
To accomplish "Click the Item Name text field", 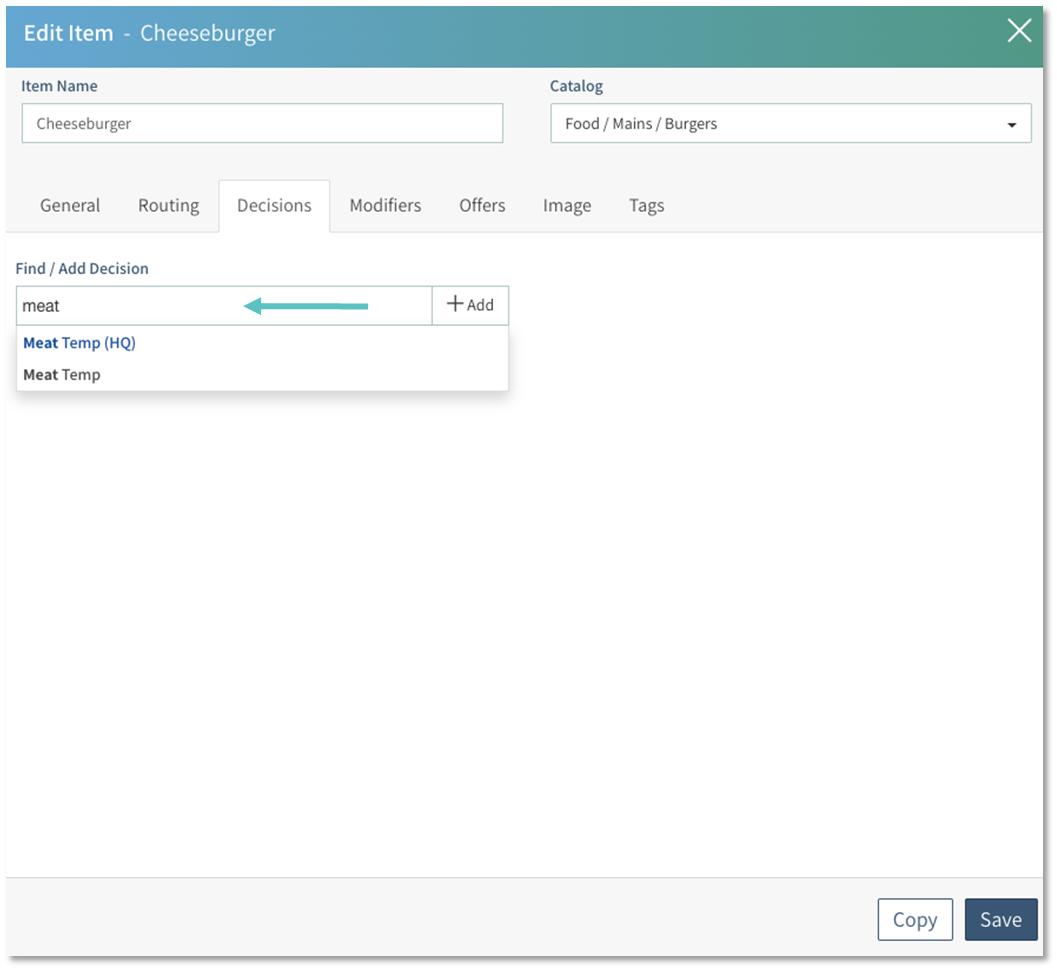I will [x=262, y=124].
